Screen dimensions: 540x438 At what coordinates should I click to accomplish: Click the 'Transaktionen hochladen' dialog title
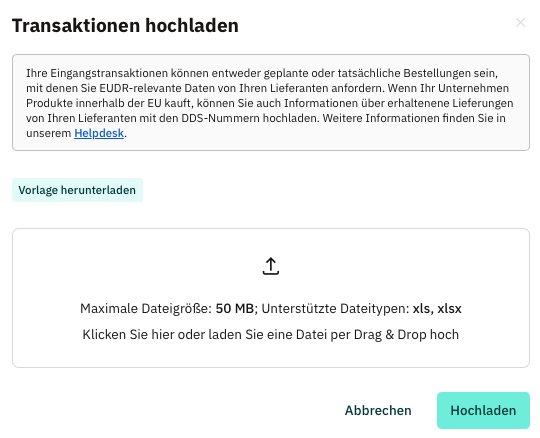pyautogui.click(x=125, y=26)
